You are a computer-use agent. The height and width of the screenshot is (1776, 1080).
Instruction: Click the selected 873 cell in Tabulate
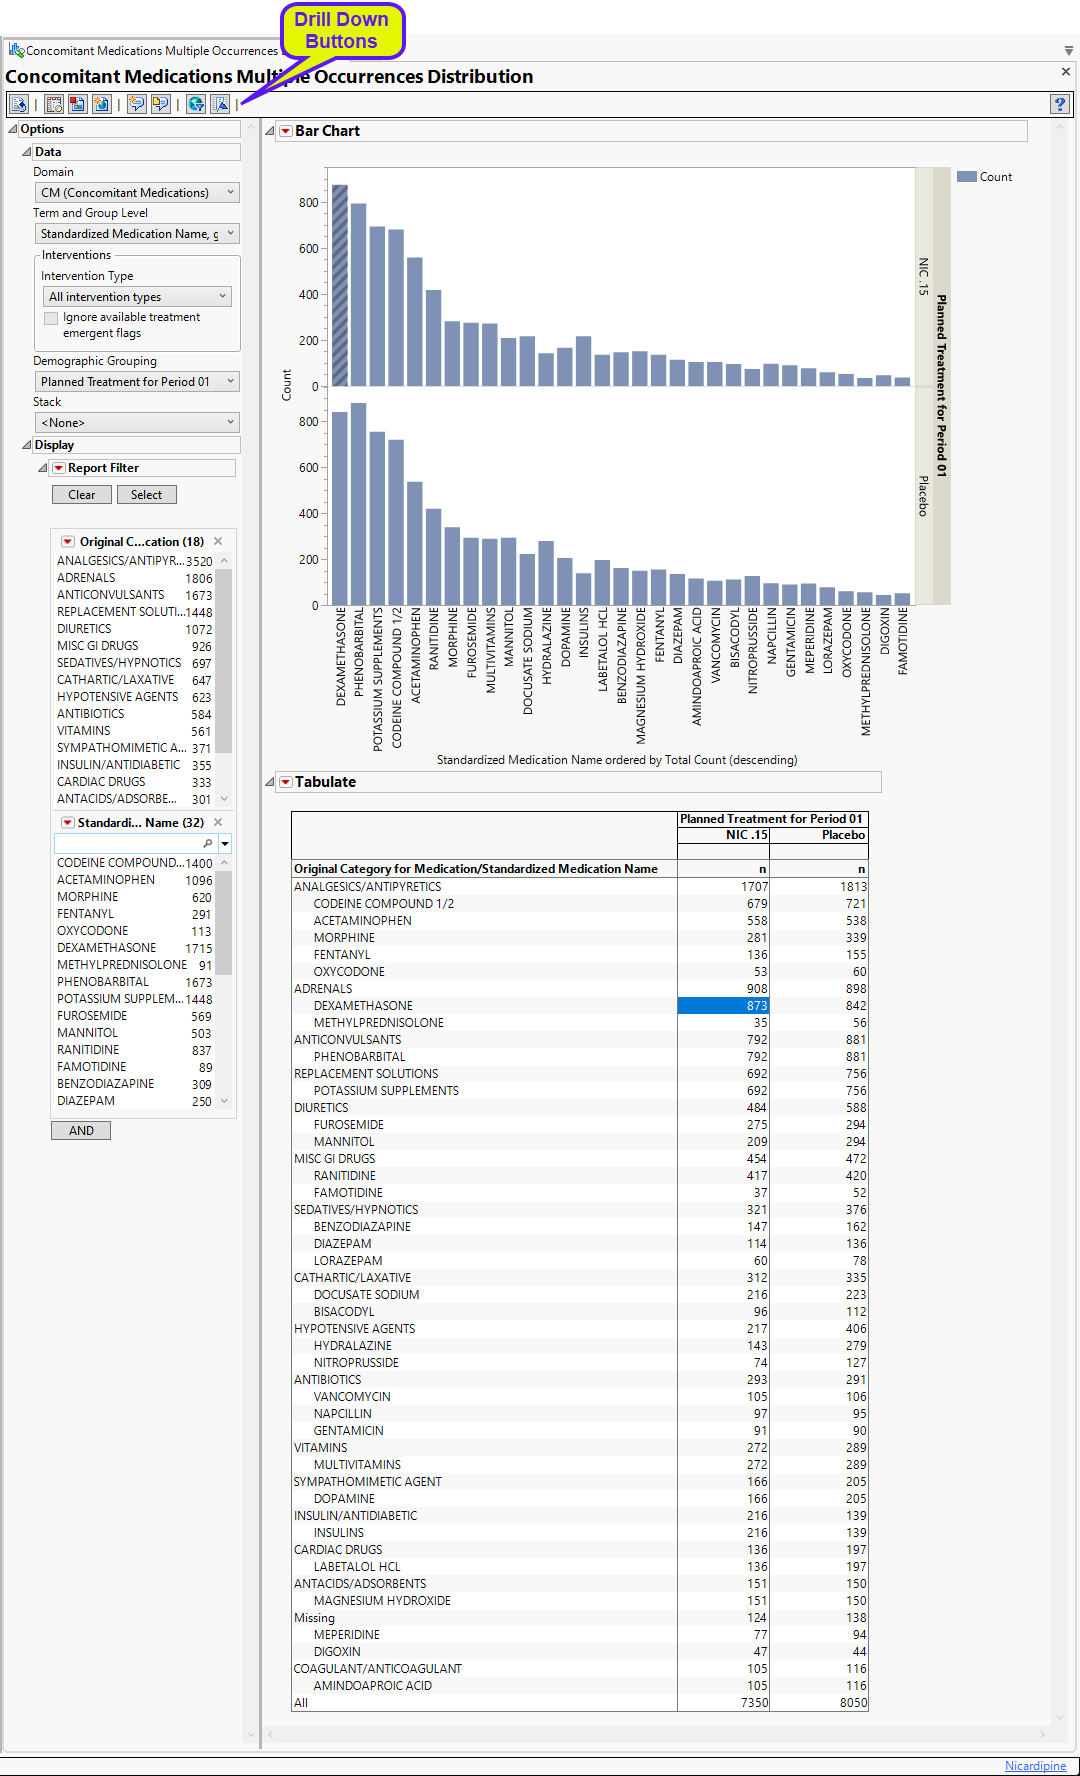tap(724, 1006)
